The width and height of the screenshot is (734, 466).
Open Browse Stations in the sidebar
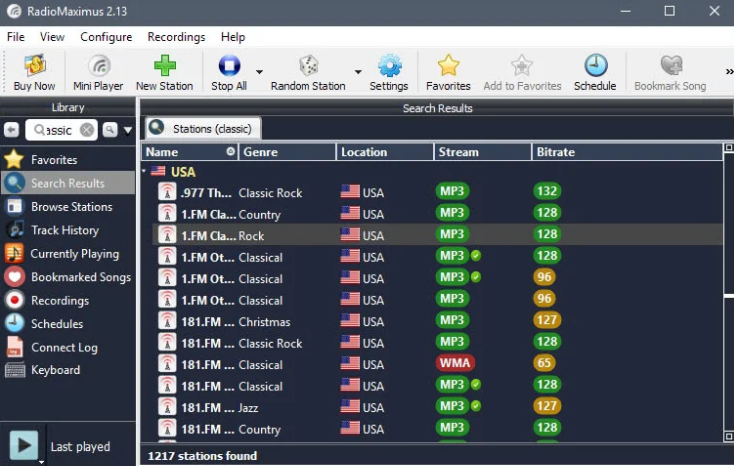pos(67,207)
